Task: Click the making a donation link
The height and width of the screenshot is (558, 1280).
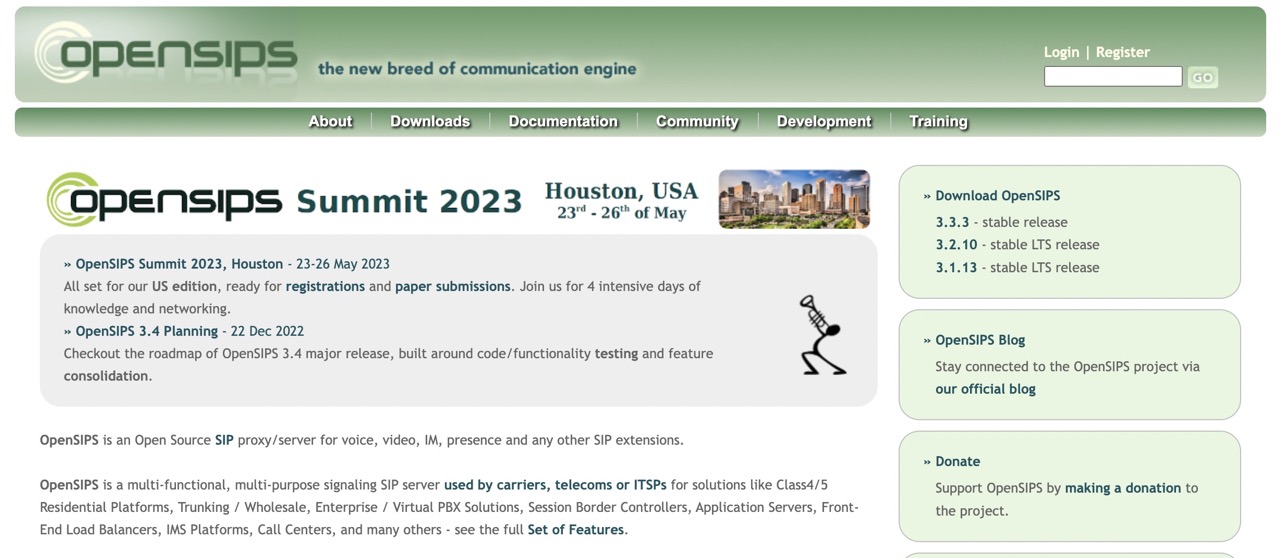Action: point(1123,488)
